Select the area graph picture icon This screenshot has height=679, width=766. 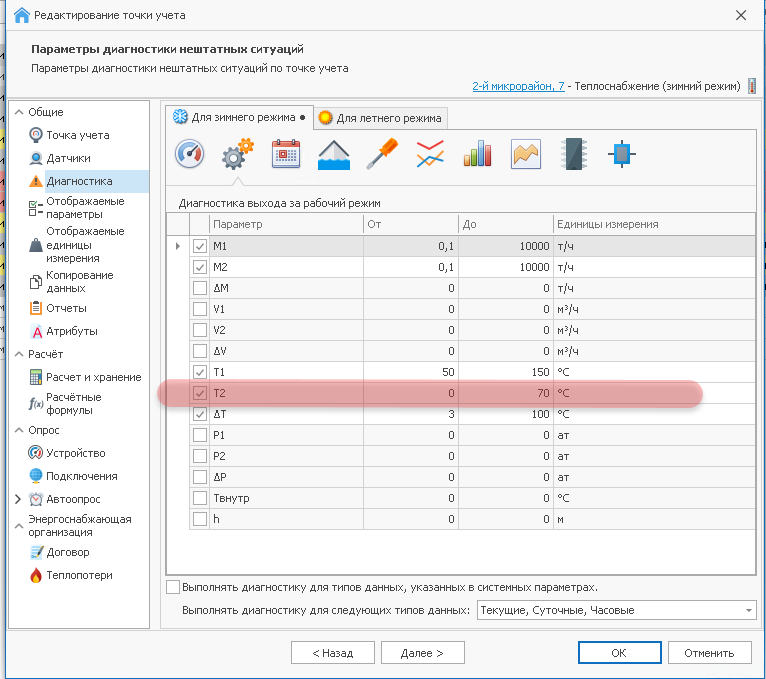526,154
